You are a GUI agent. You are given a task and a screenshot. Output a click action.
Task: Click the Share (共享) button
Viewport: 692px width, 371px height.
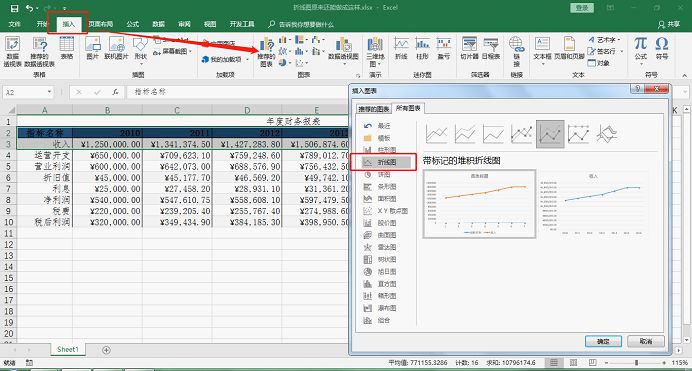[x=669, y=24]
